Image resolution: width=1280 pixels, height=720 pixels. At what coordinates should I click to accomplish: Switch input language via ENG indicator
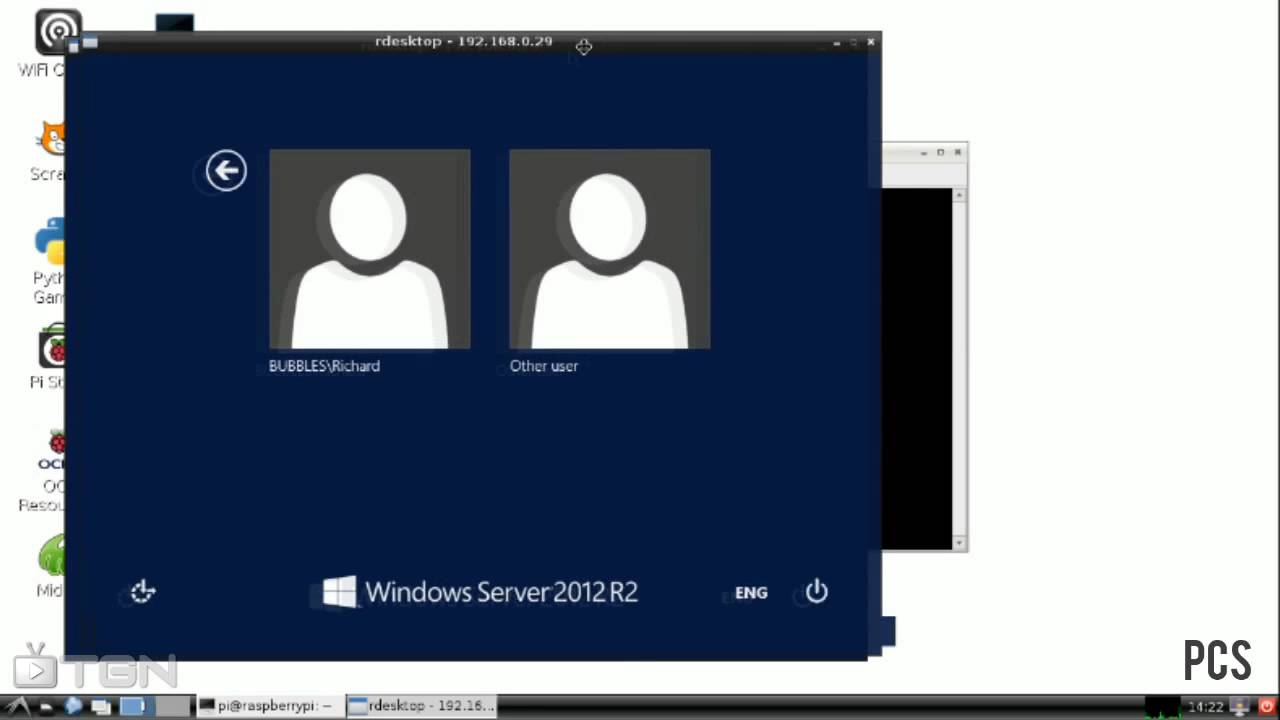751,593
